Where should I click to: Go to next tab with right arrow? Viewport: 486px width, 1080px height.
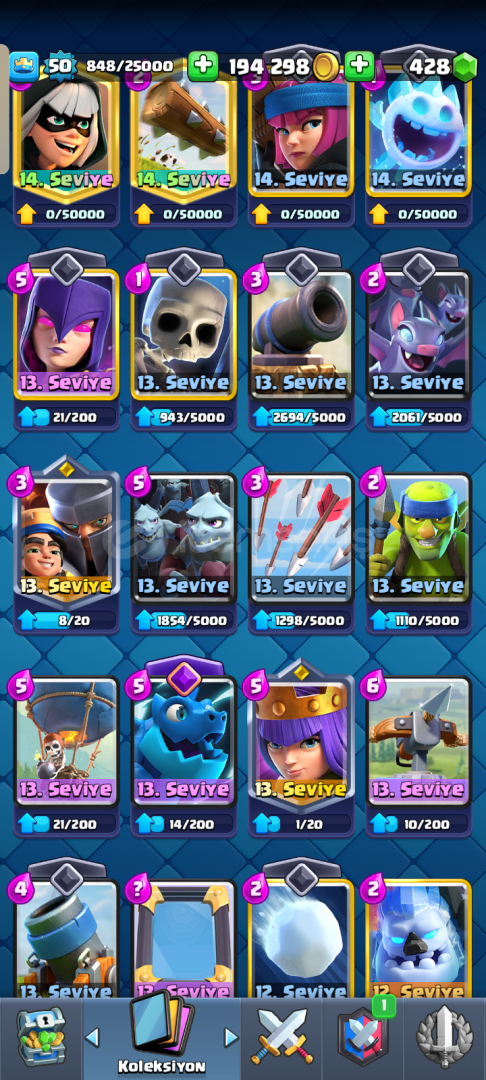click(231, 1037)
